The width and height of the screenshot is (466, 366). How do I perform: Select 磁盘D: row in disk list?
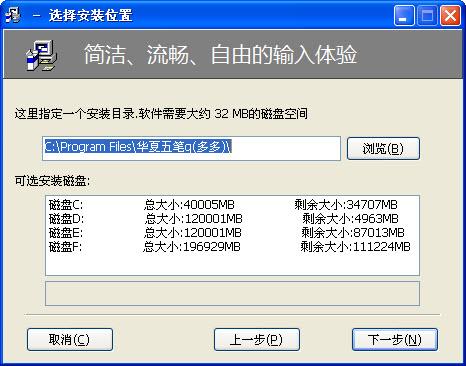click(x=232, y=219)
